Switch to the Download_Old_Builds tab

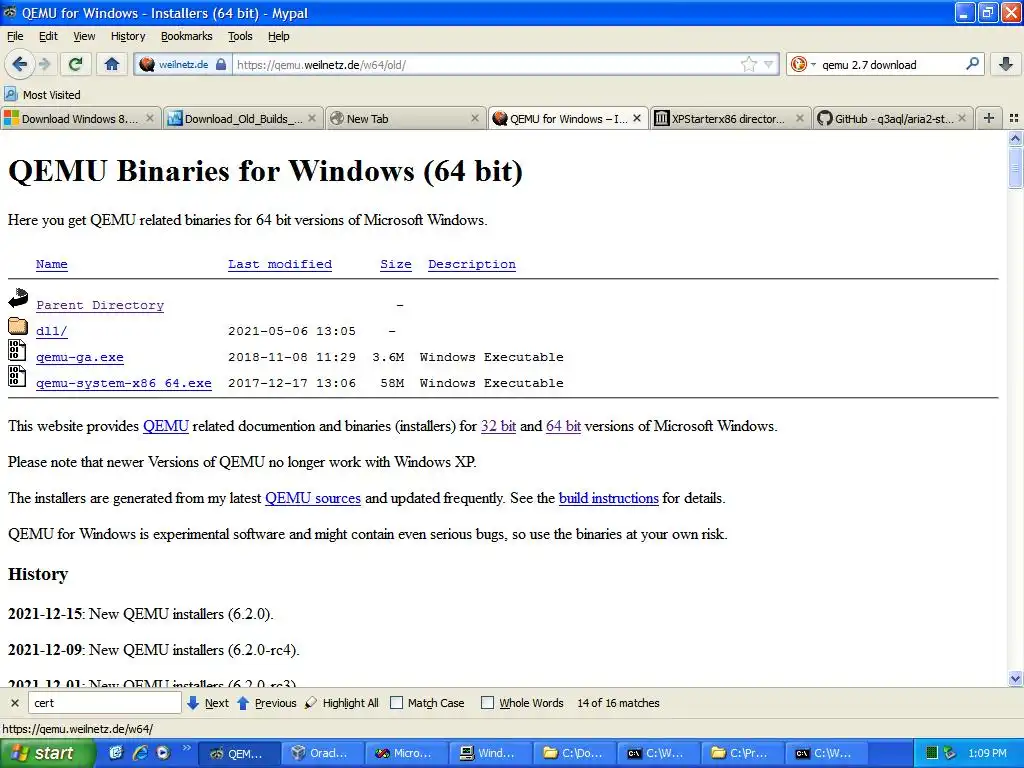point(242,118)
